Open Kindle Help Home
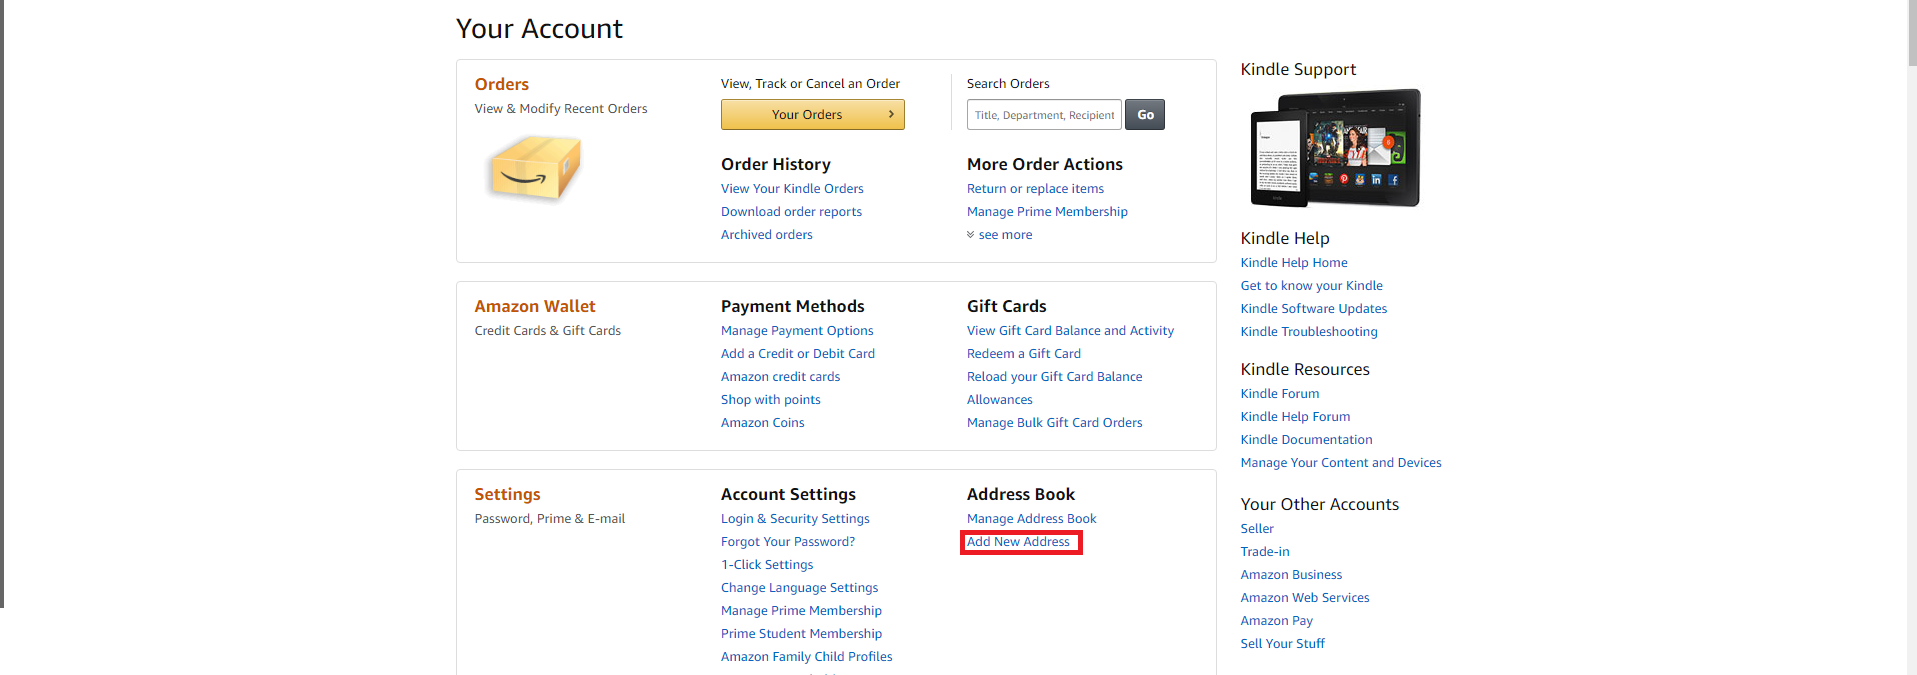 1294,263
